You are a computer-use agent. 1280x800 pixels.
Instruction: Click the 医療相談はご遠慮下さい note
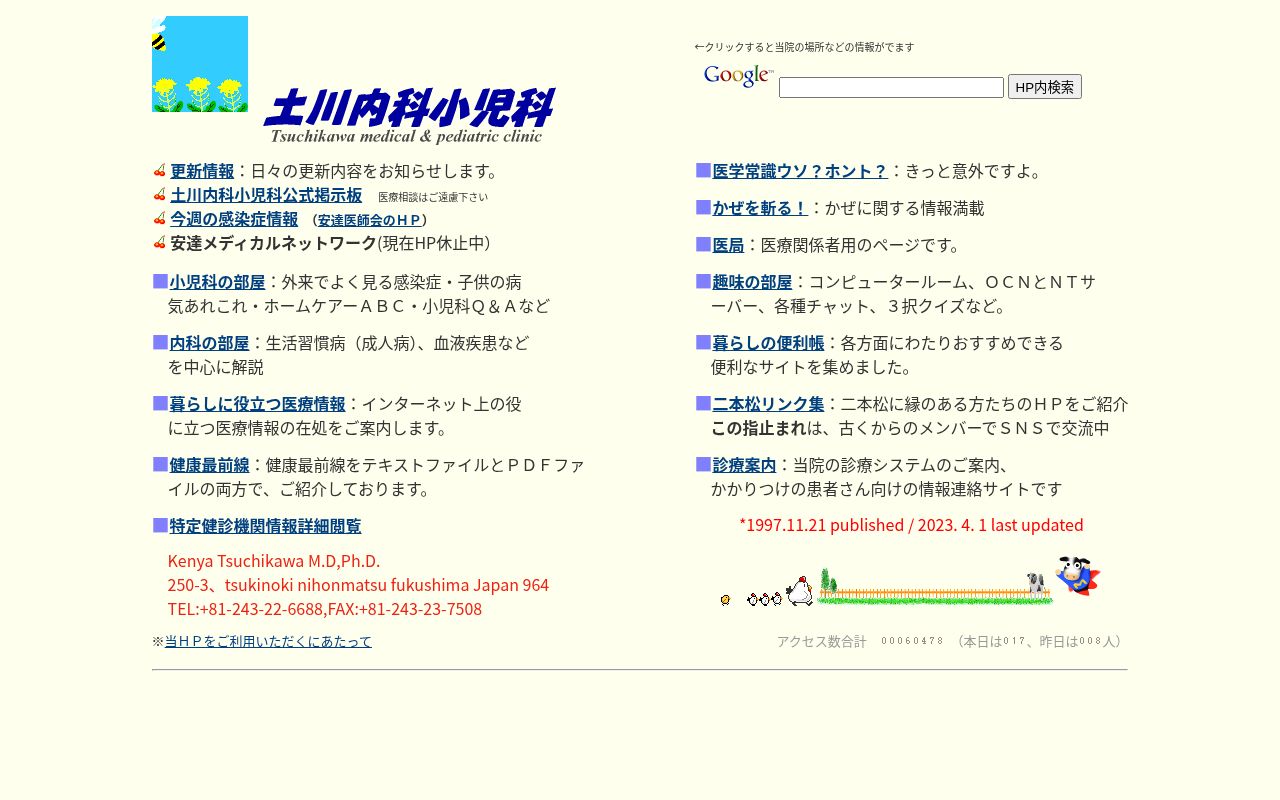433,197
